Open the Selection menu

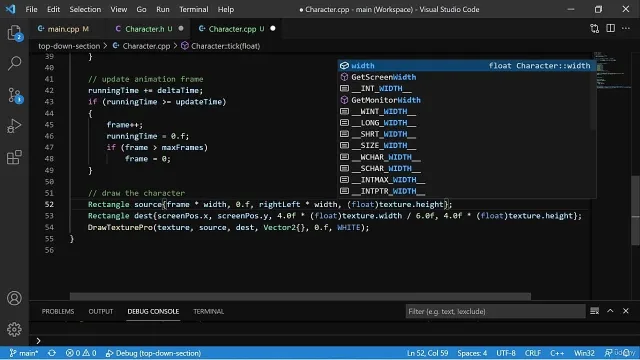pyautogui.click(x=85, y=9)
